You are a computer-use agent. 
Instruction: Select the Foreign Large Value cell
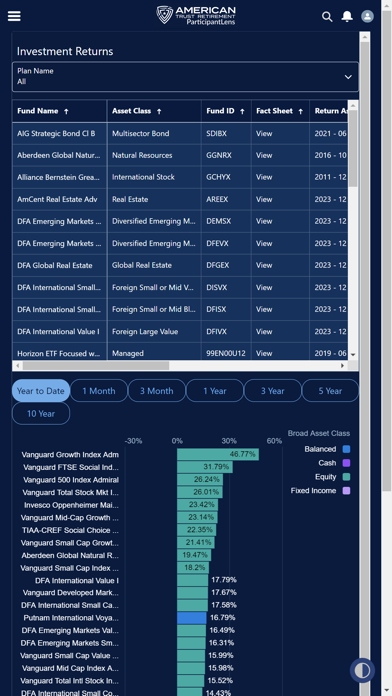(154, 331)
